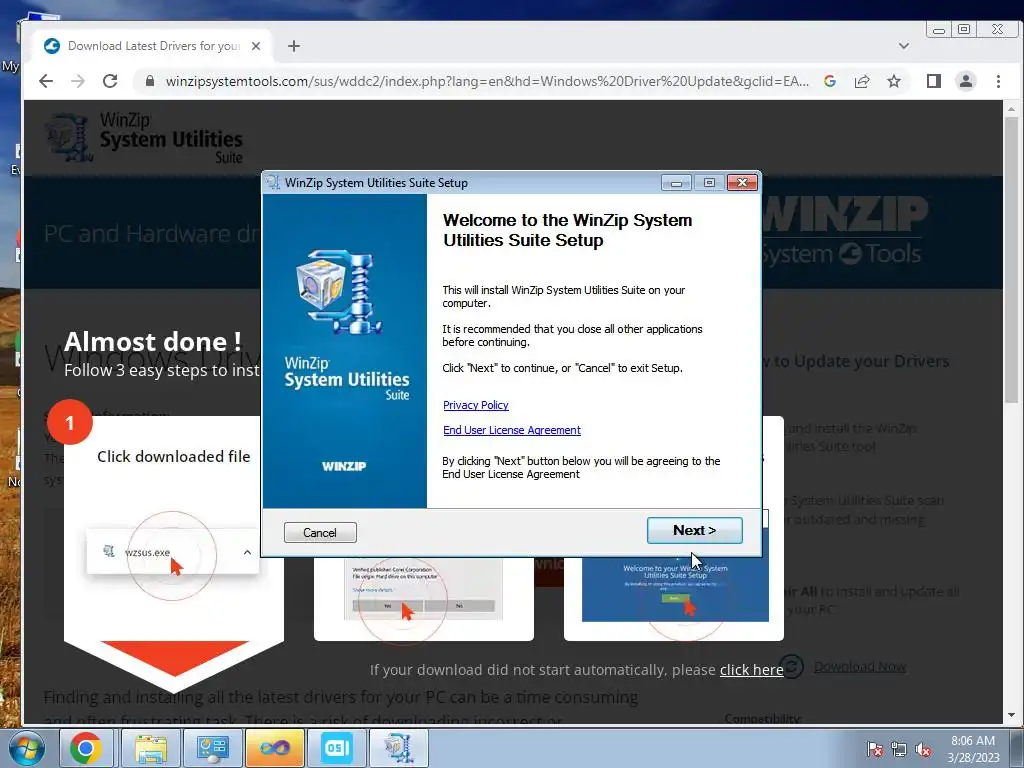Click muted volume tray icon

(x=923, y=749)
